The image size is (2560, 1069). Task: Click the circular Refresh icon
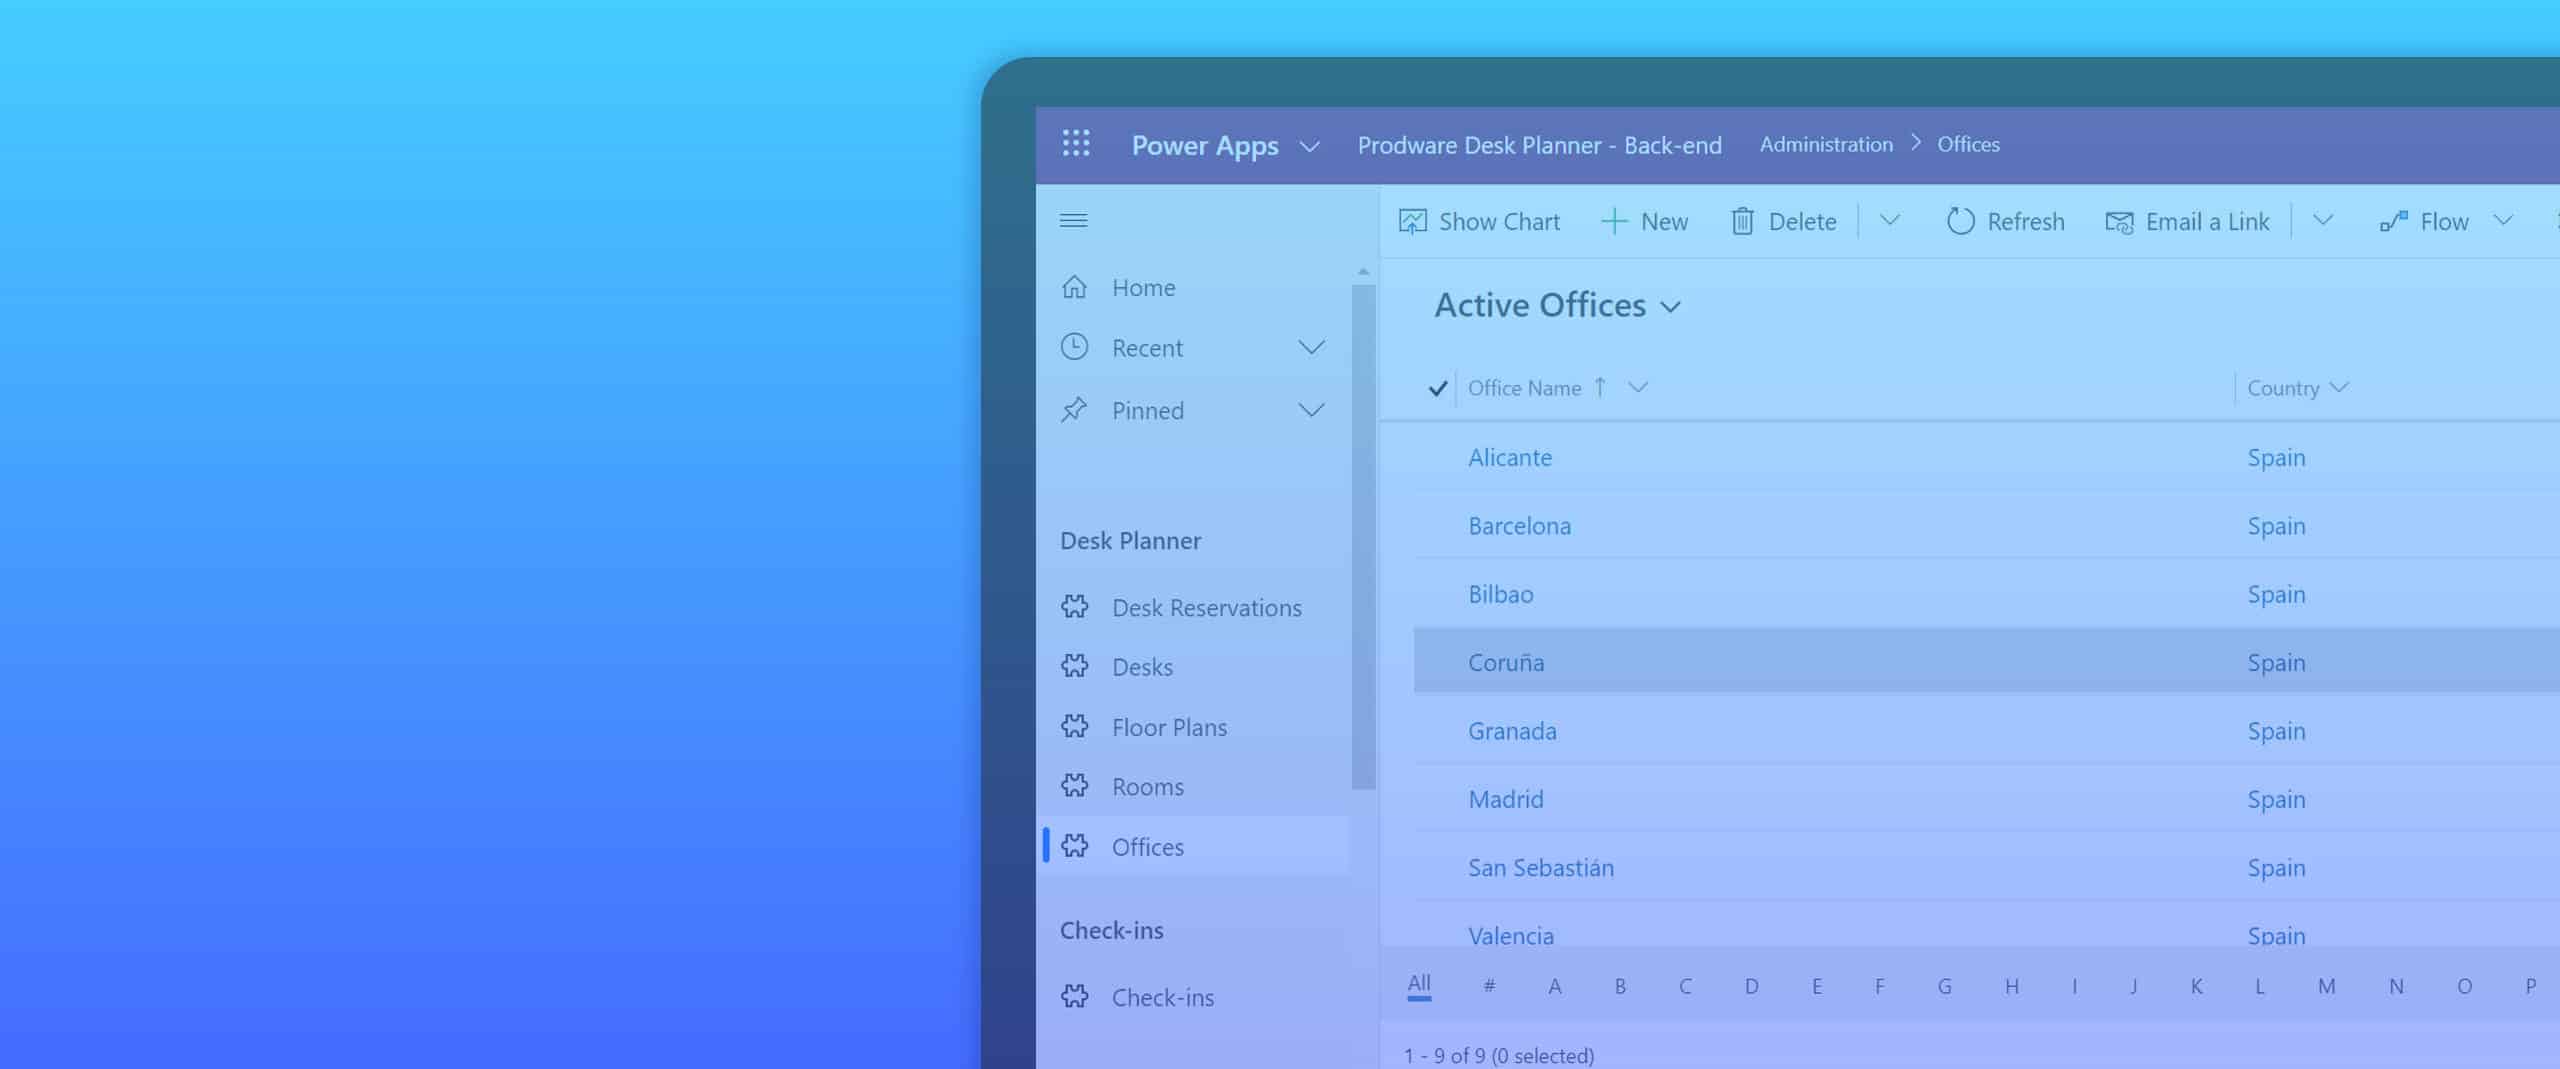[x=1960, y=221]
